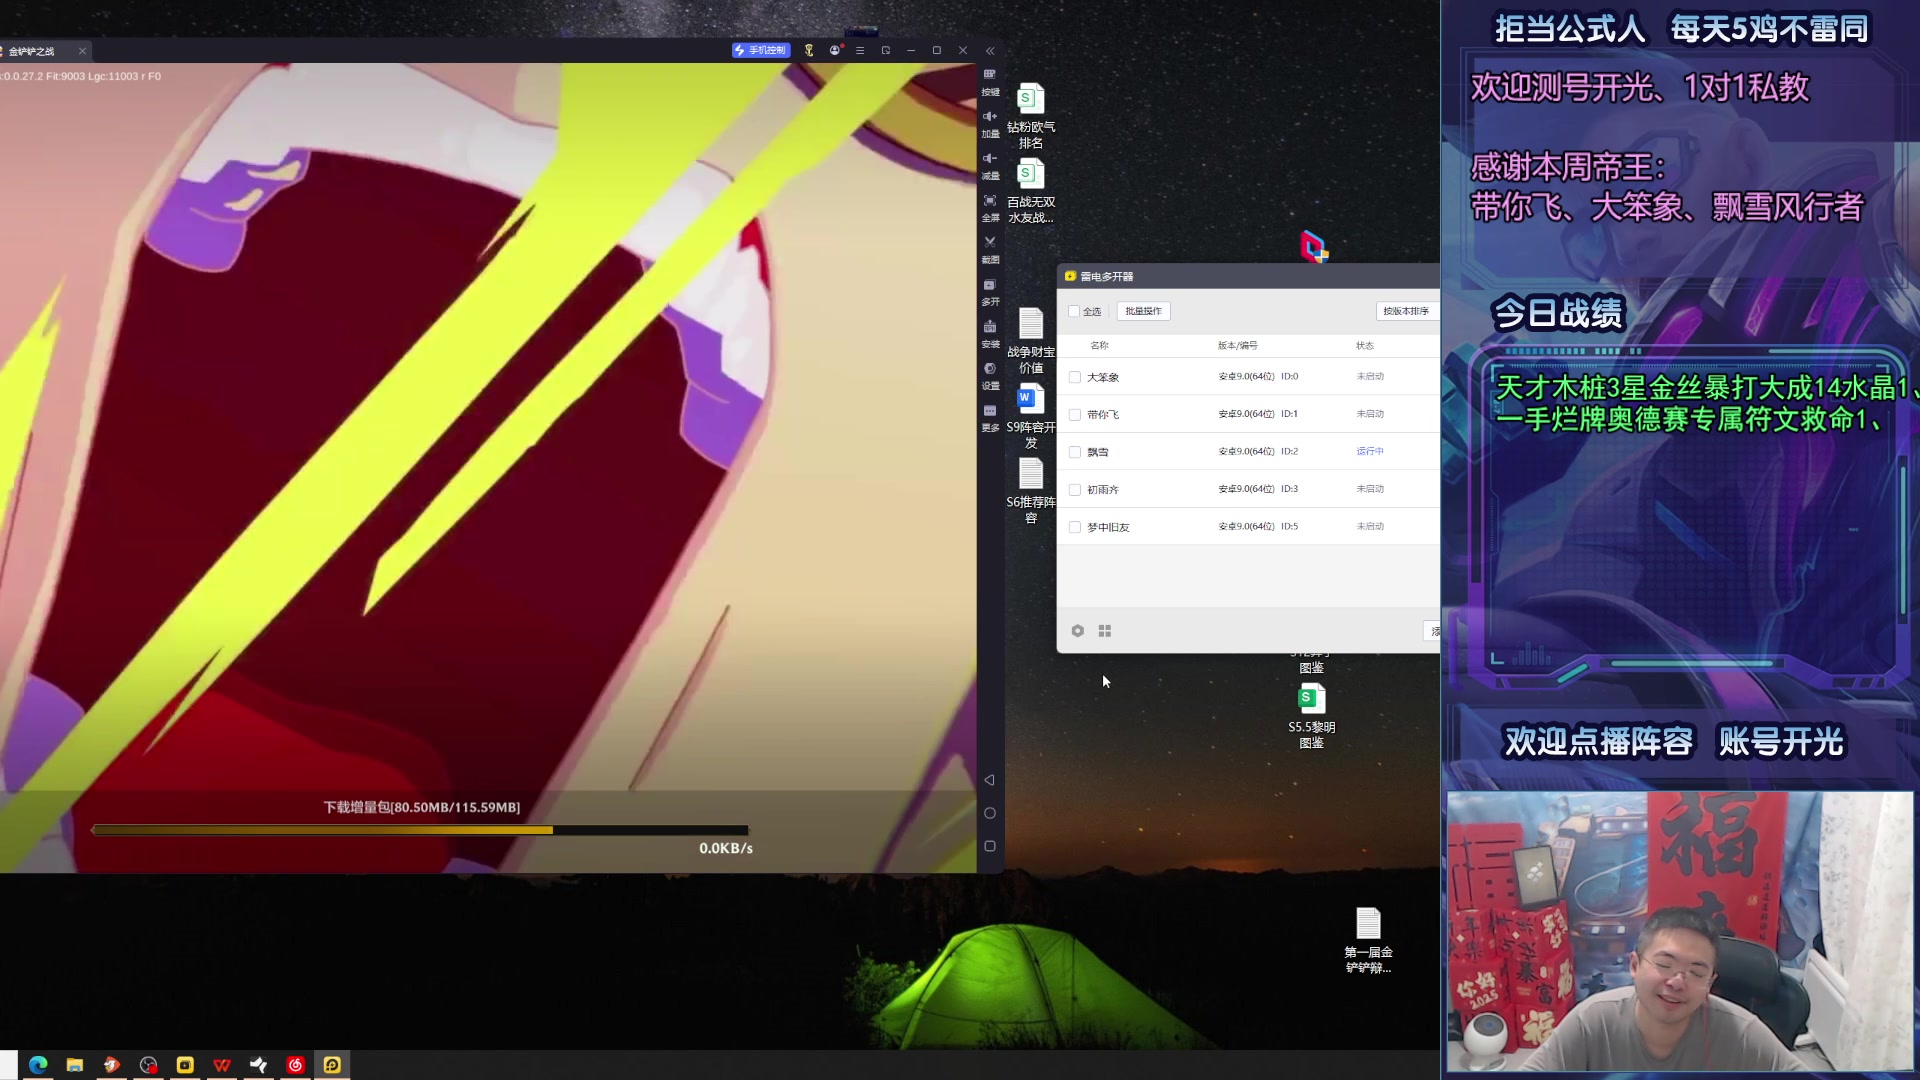Viewport: 1920px width, 1080px height.
Task: Open the hamburger menu in emulator title bar
Action: pyautogui.click(x=860, y=50)
